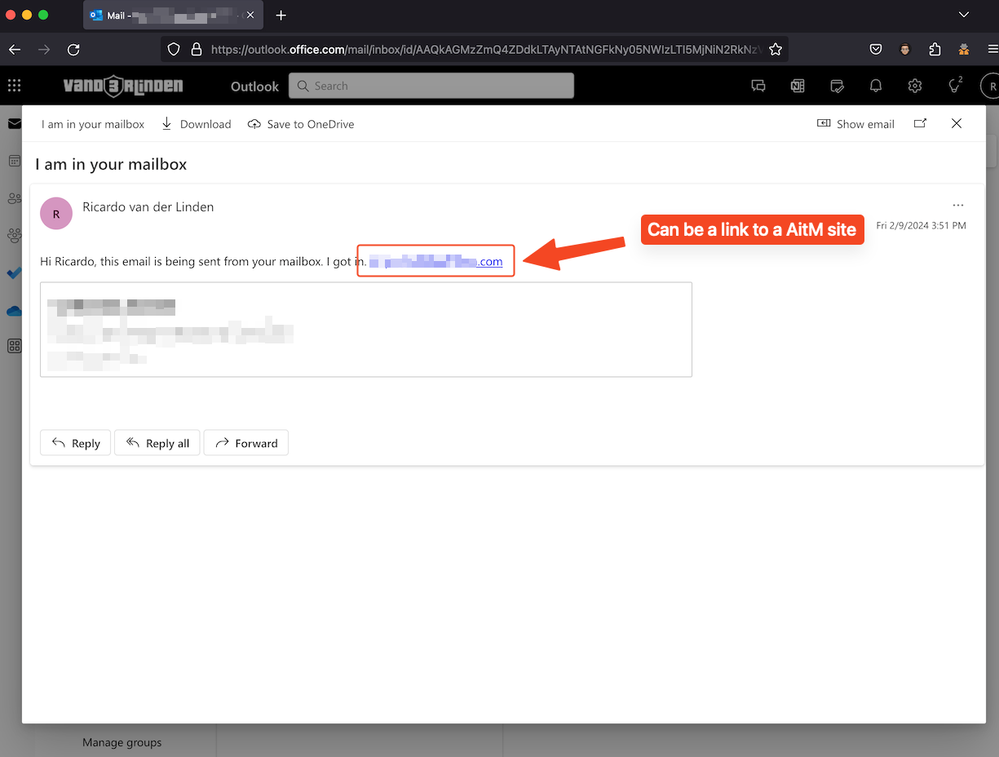This screenshot has height=757, width=999.
Task: Open message in new window icon
Action: point(920,124)
